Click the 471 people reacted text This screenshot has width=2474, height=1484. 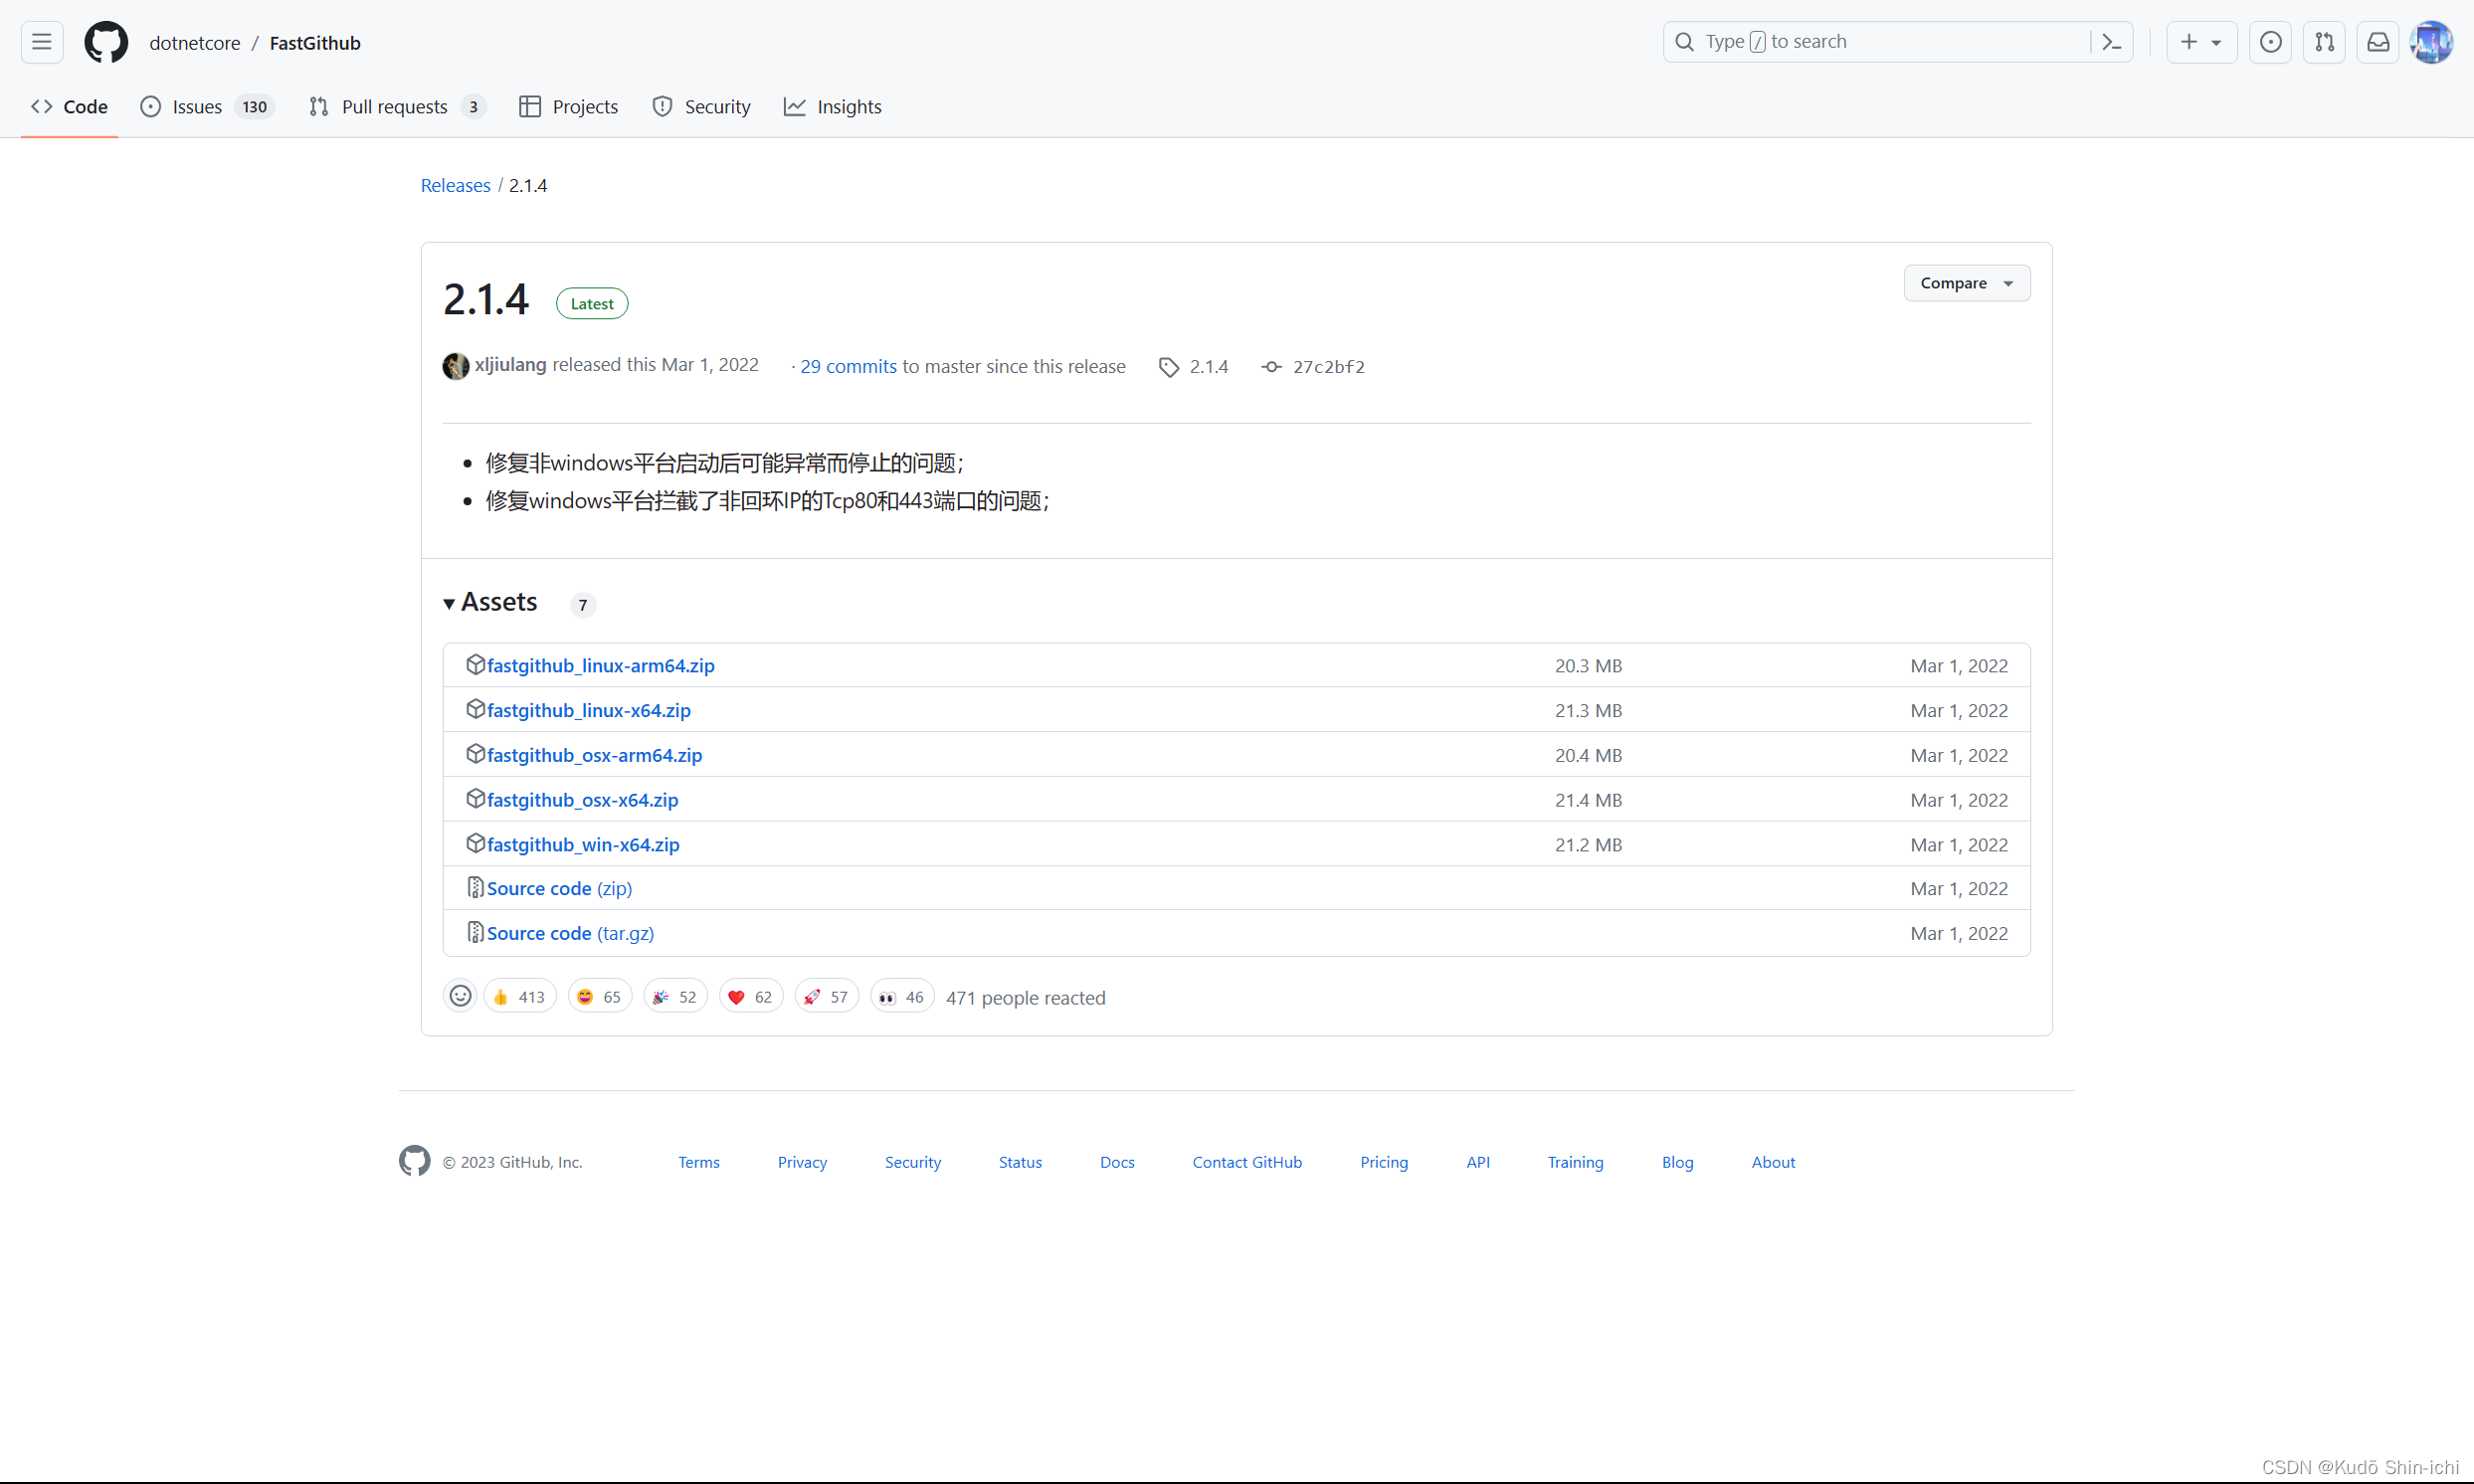click(1025, 998)
